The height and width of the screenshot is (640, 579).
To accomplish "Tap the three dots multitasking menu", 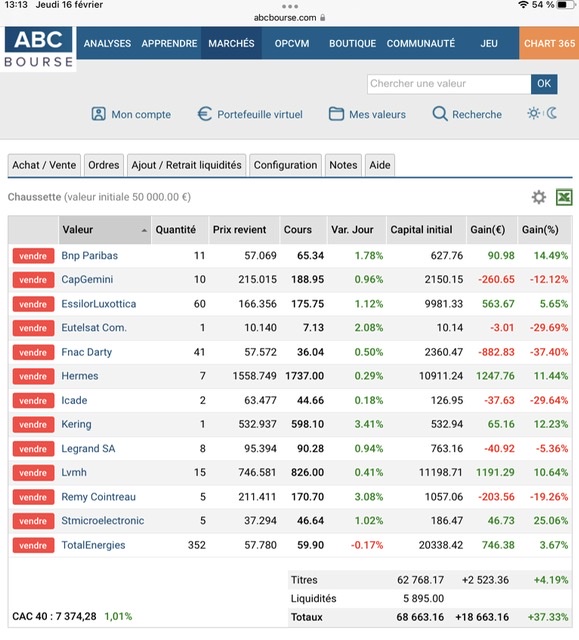I will tap(290, 6).
